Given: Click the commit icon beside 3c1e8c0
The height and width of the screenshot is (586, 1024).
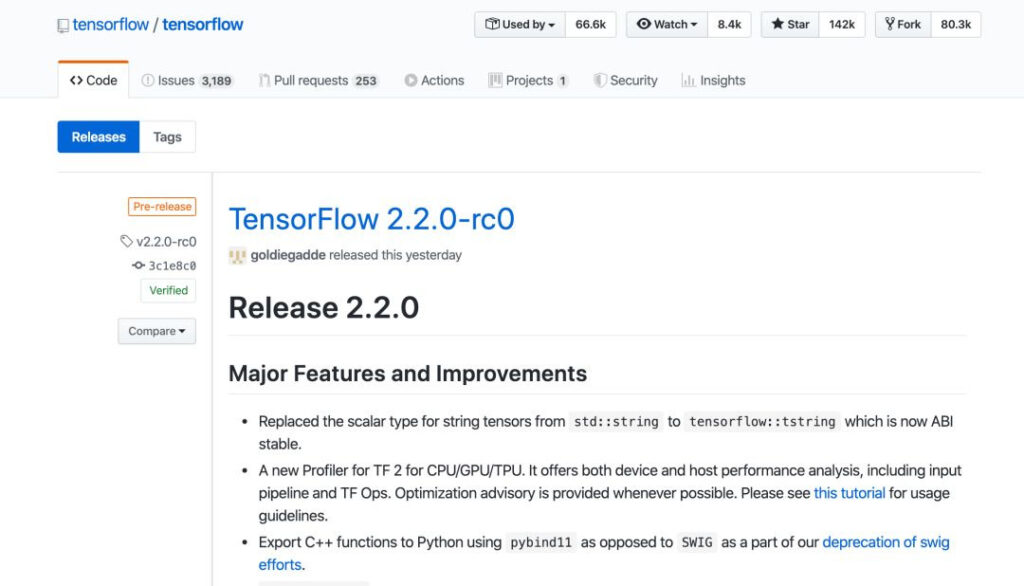Looking at the screenshot, I should [138, 266].
